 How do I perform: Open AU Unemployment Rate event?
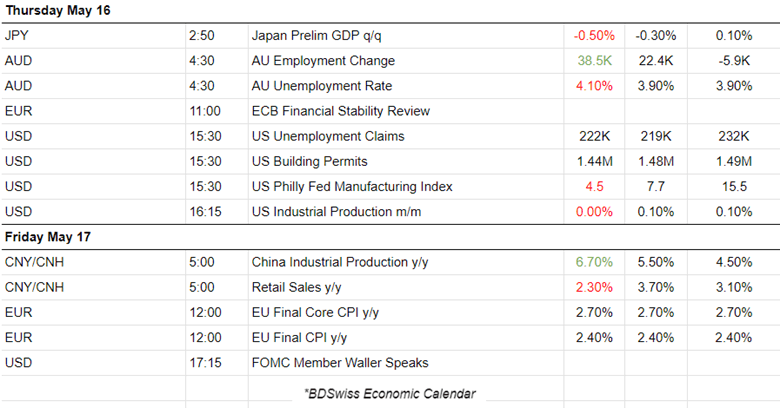(326, 86)
